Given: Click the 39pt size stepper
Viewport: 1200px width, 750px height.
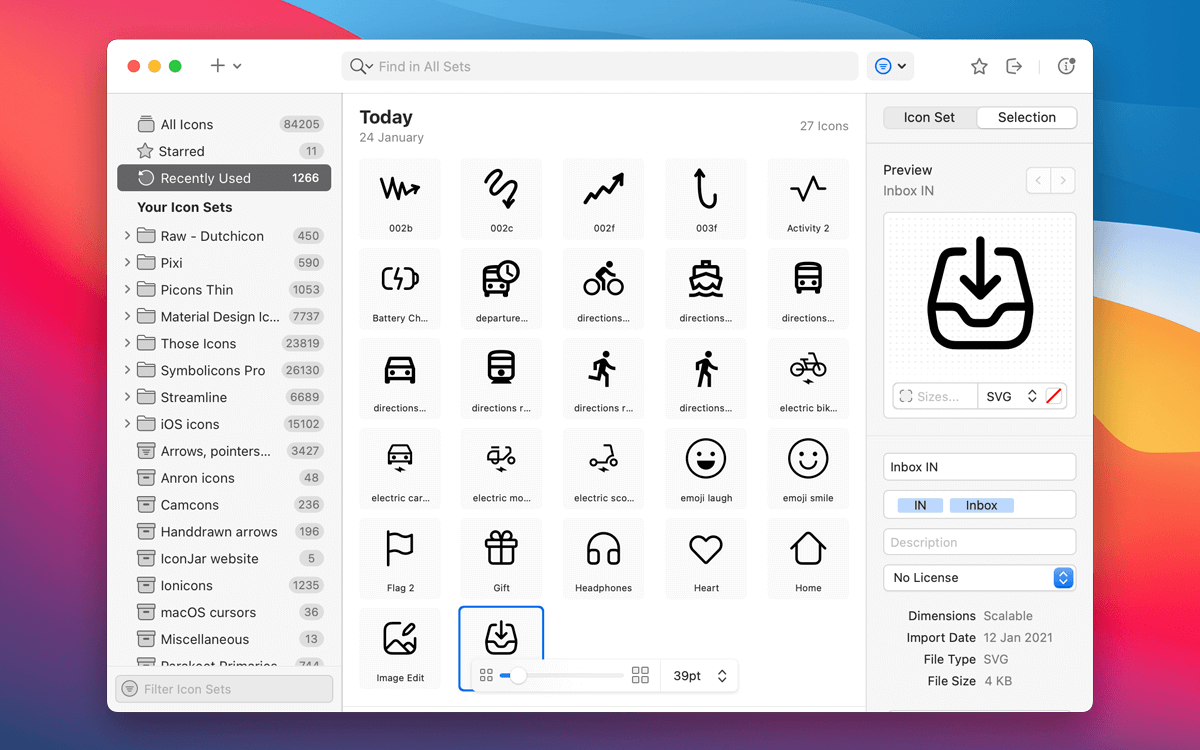Looking at the screenshot, I should click(722, 676).
